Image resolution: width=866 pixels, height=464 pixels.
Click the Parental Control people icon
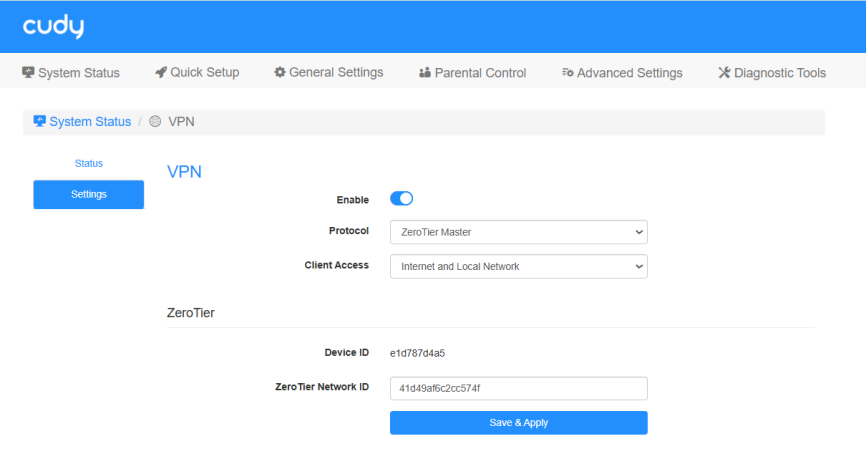point(425,73)
